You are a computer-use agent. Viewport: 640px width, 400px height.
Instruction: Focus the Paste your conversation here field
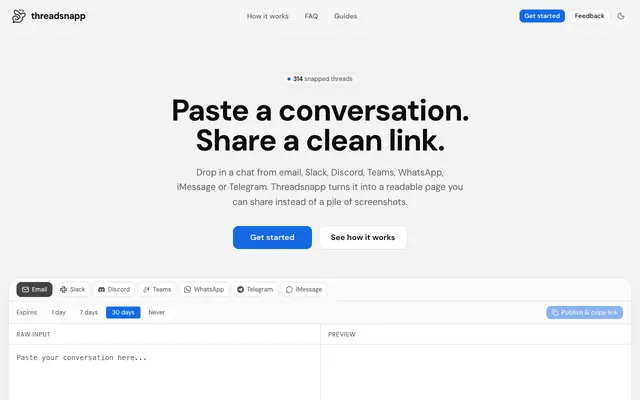[x=165, y=371]
